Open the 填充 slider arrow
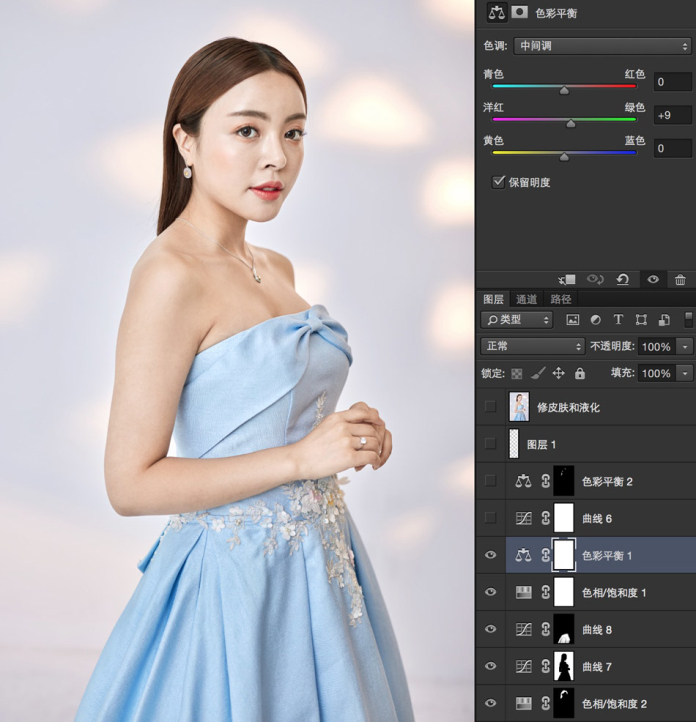Viewport: 696px width, 722px height. click(685, 373)
